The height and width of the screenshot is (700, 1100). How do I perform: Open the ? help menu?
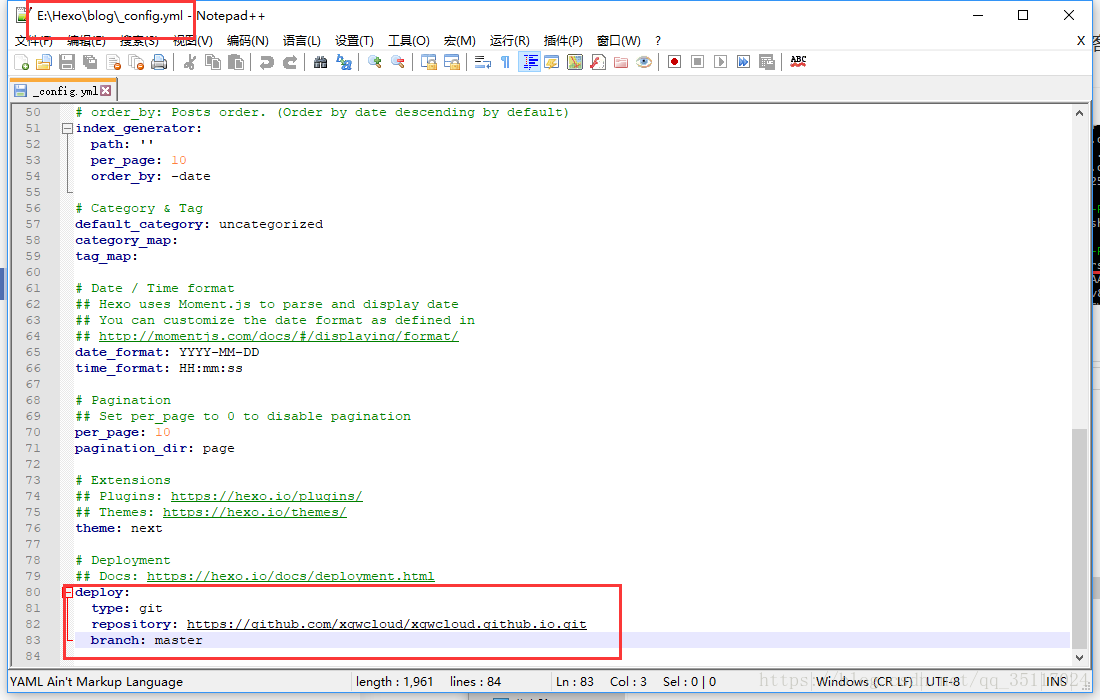click(x=657, y=41)
